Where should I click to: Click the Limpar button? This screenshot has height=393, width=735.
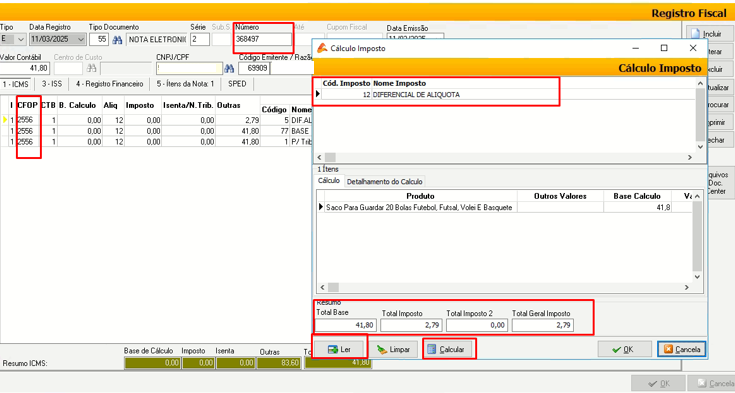393,349
